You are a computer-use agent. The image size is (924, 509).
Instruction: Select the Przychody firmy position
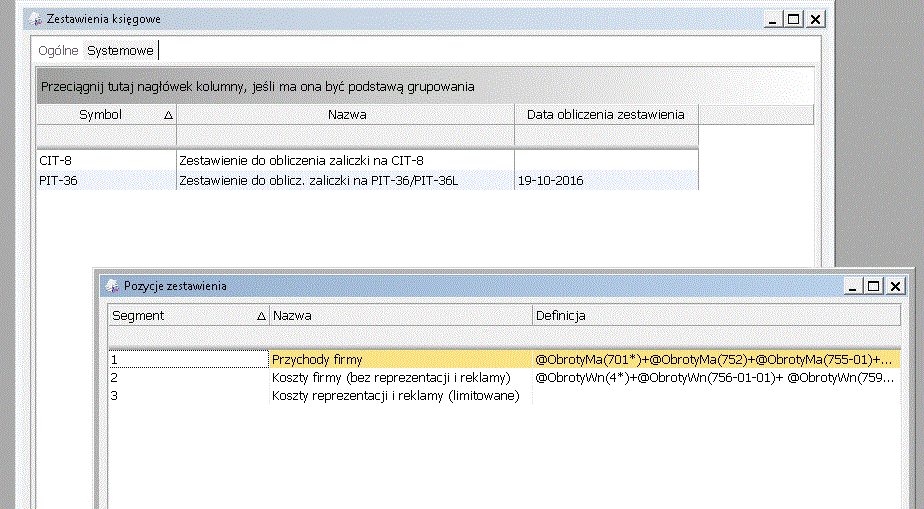tap(400, 358)
